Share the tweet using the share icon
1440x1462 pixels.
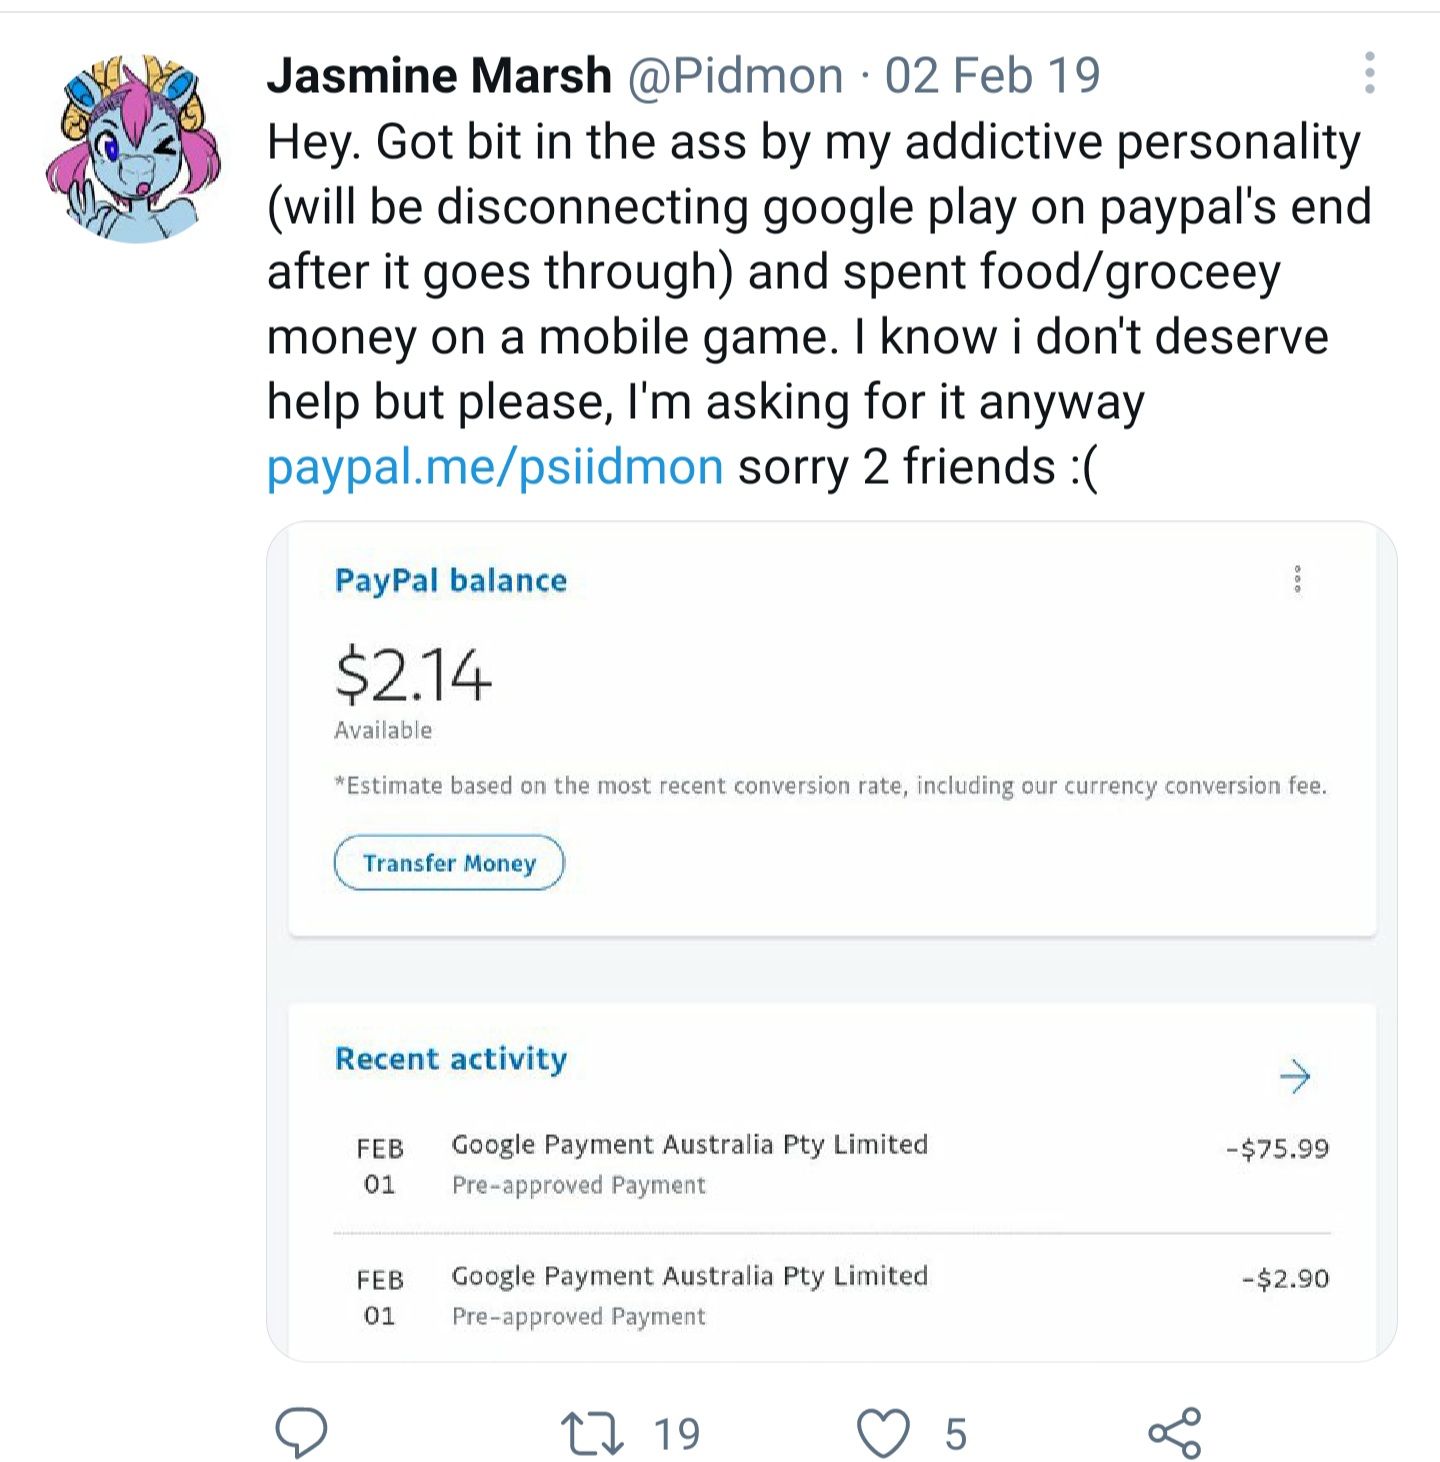click(1175, 1433)
